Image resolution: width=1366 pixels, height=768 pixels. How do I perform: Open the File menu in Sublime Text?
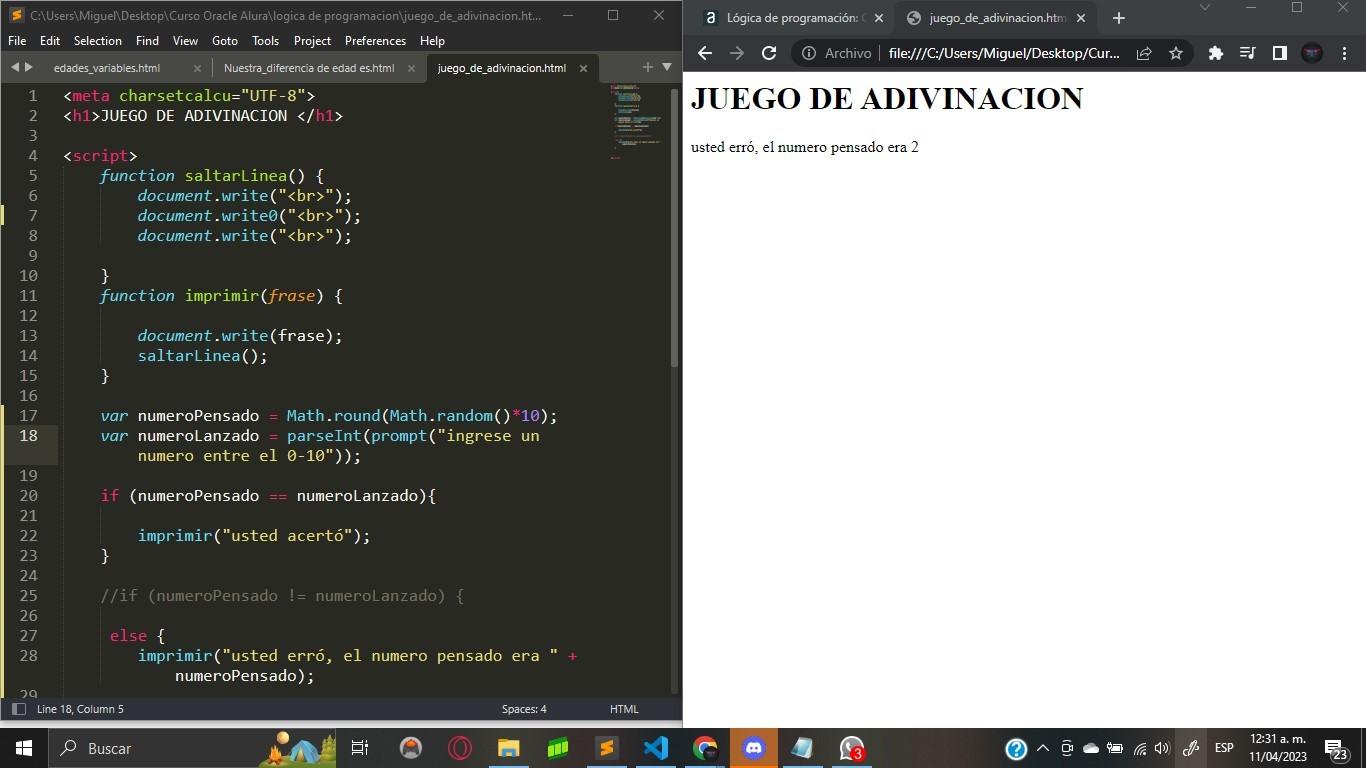point(17,41)
